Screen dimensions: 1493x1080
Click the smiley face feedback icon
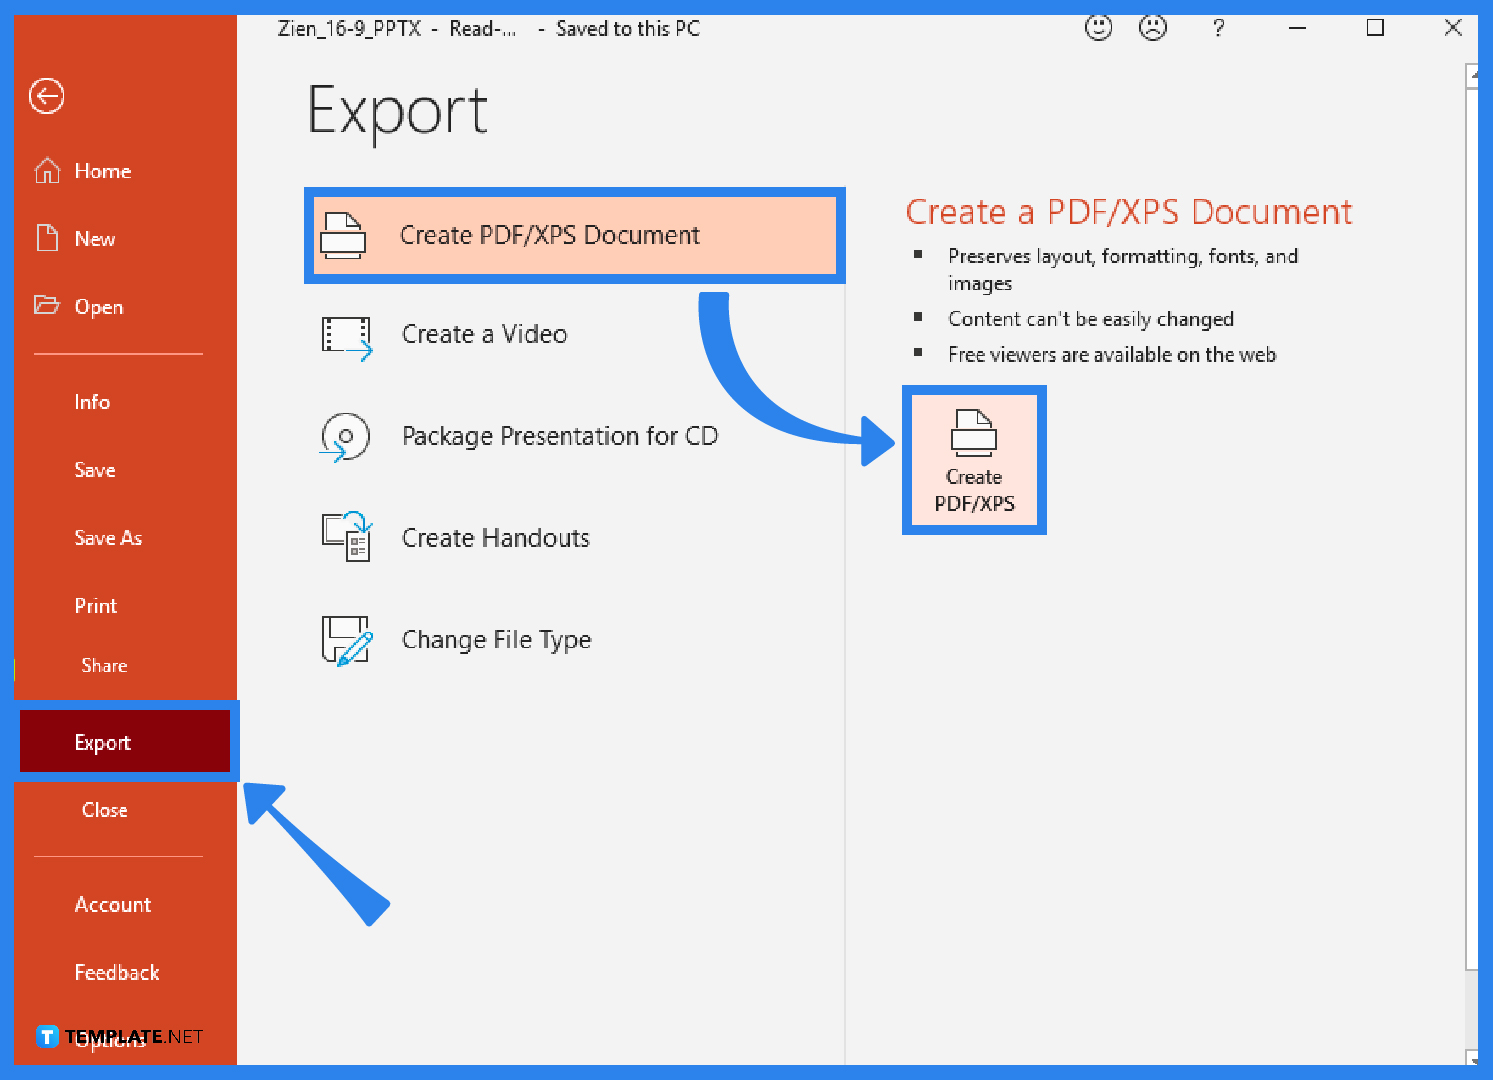[x=1098, y=28]
